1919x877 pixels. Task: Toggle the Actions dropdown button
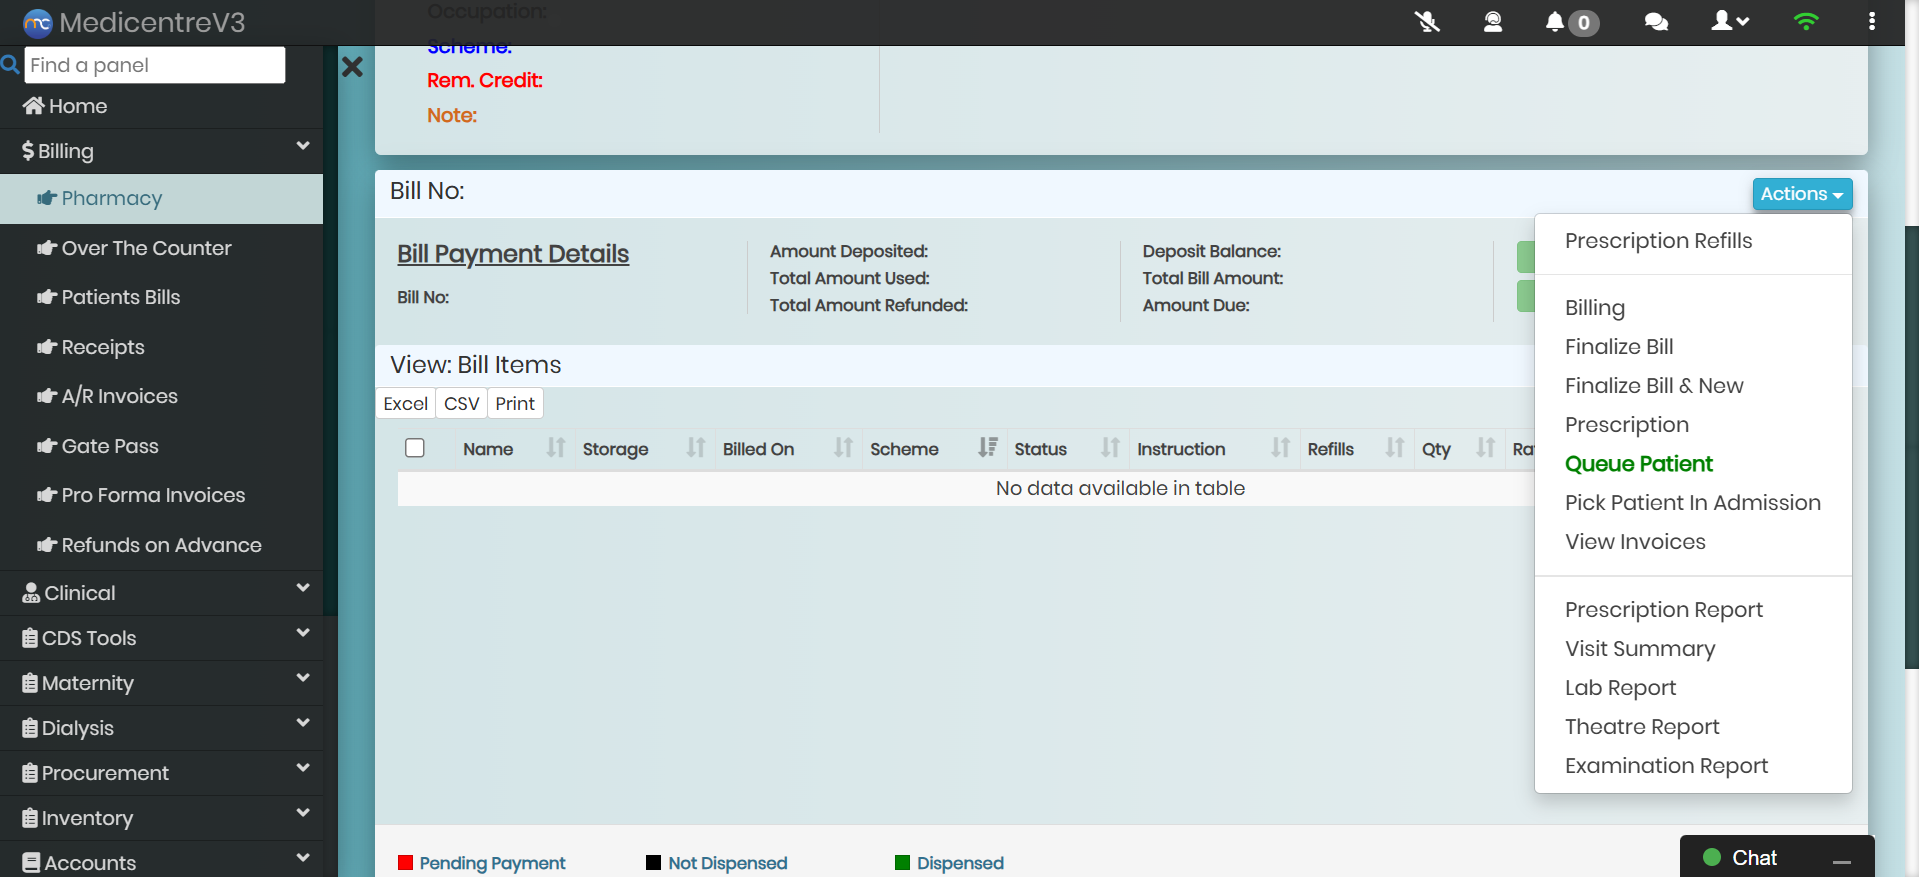(x=1801, y=194)
